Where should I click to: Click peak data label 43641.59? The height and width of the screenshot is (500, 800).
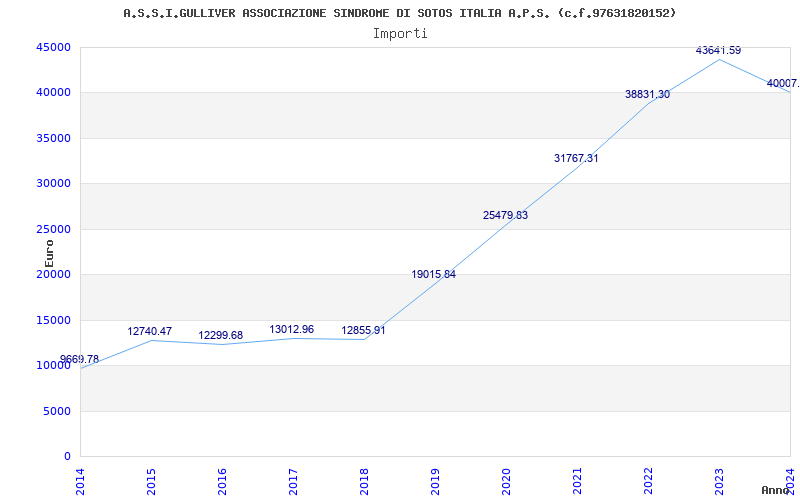pos(718,51)
